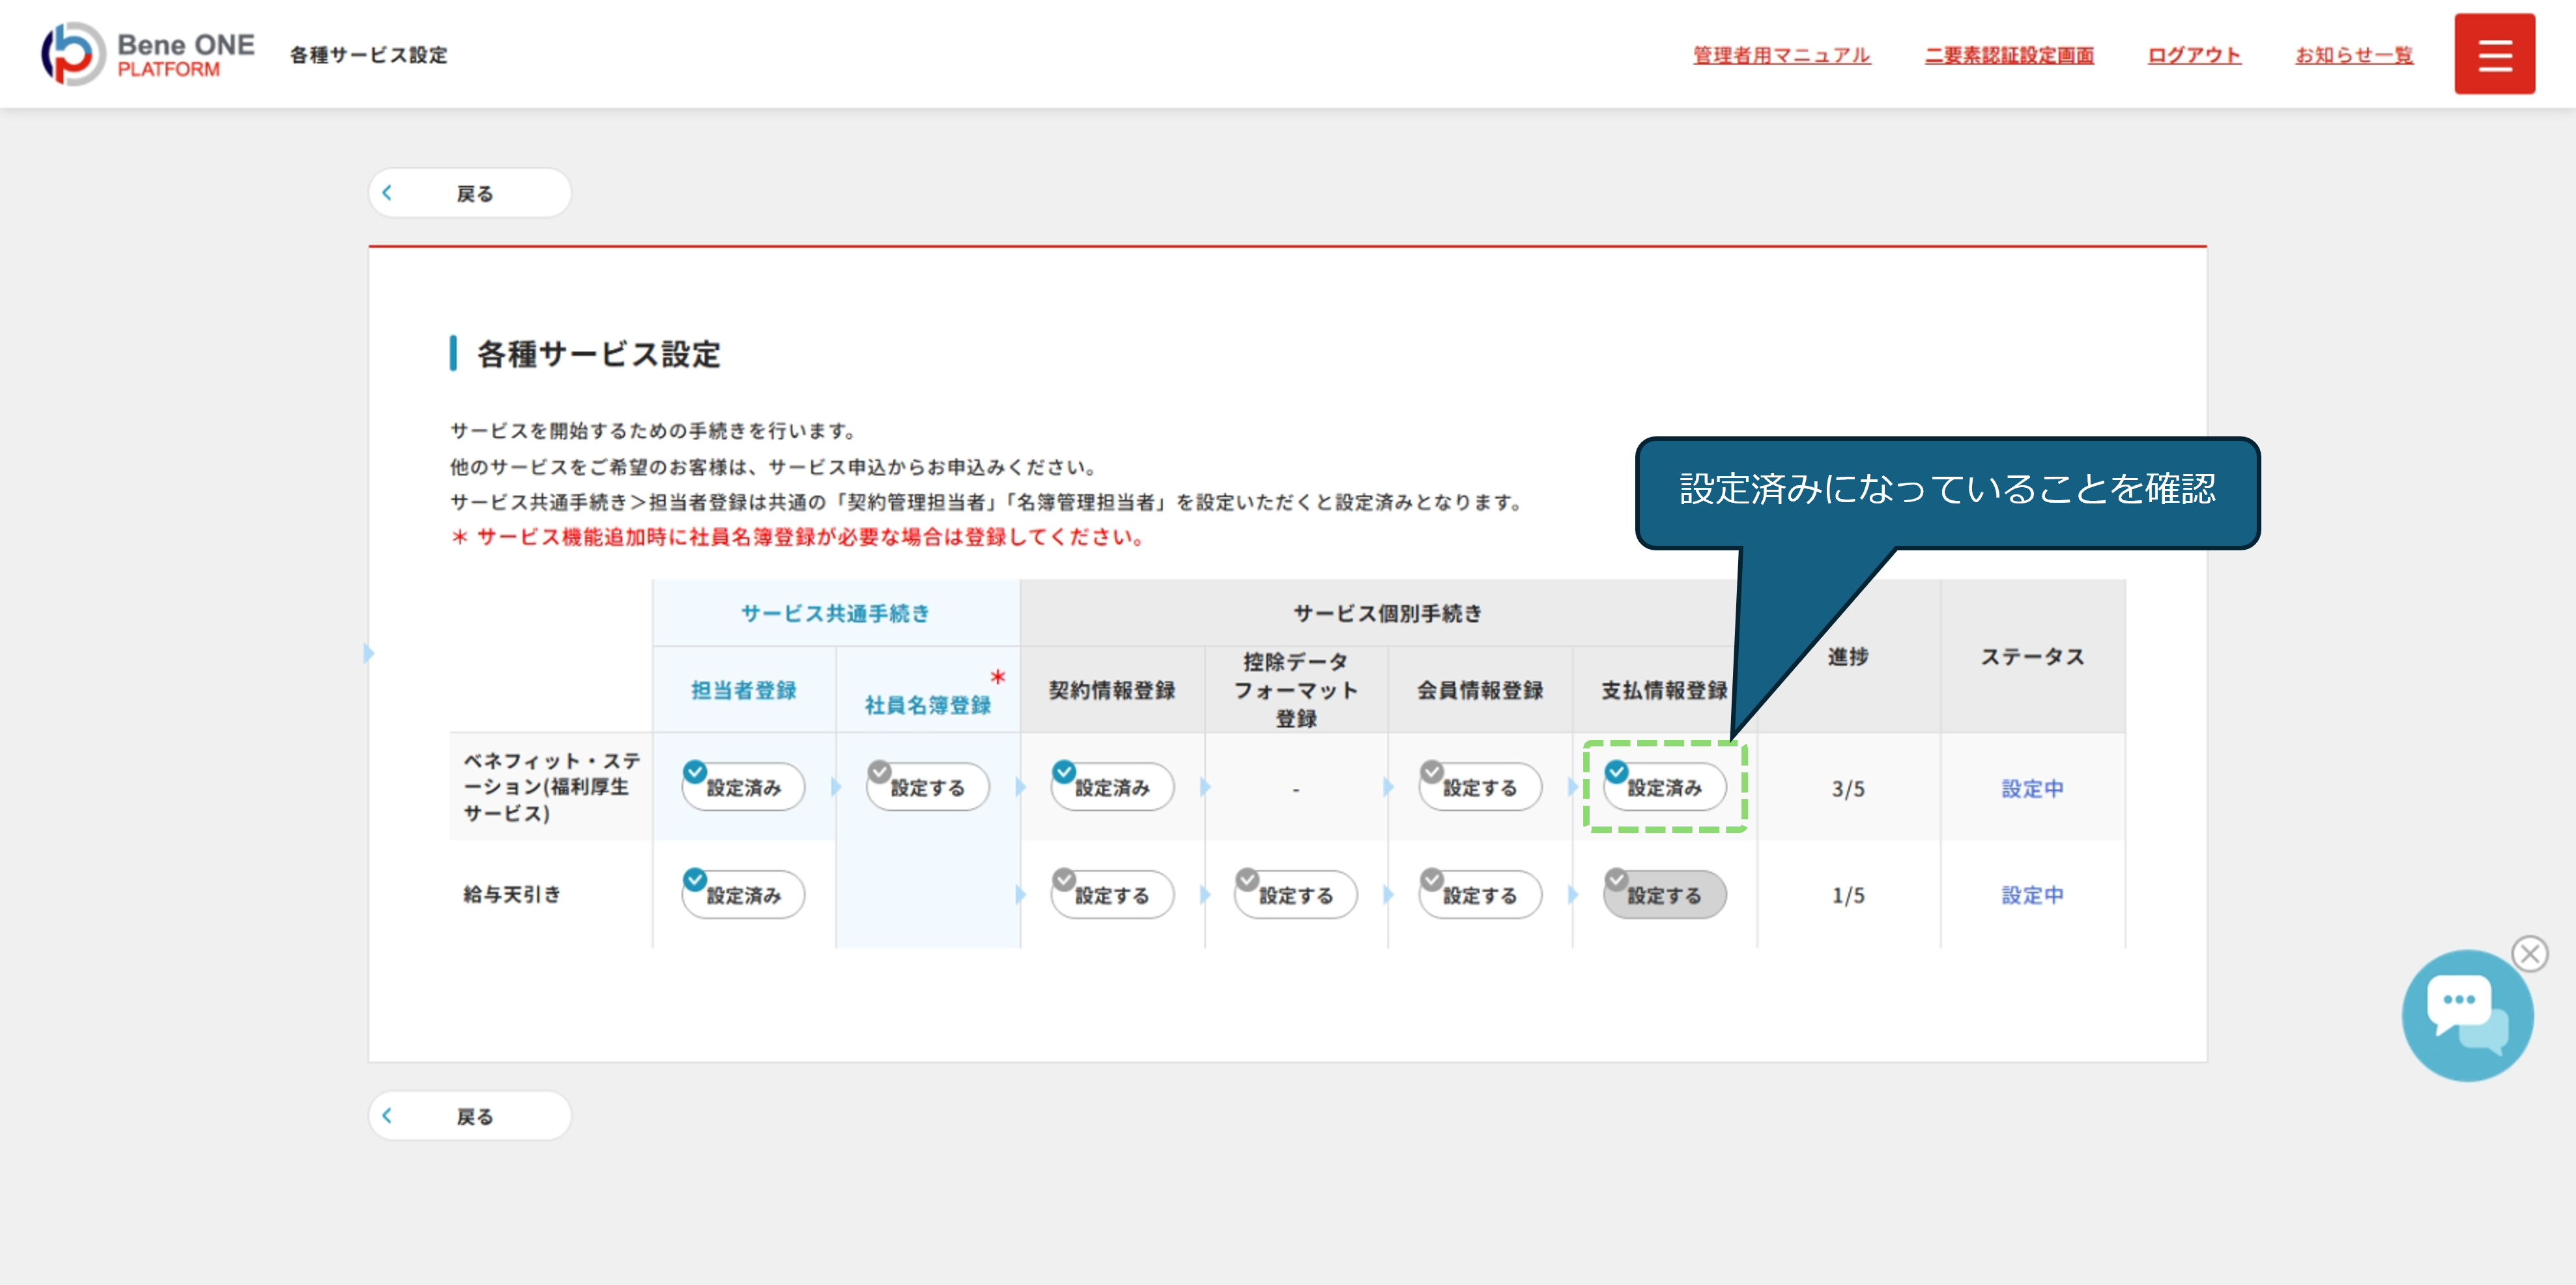Click 社員名簿登録 設定する for ベネフィット・ステーション
The height and width of the screenshot is (1285, 2576).
[927, 787]
